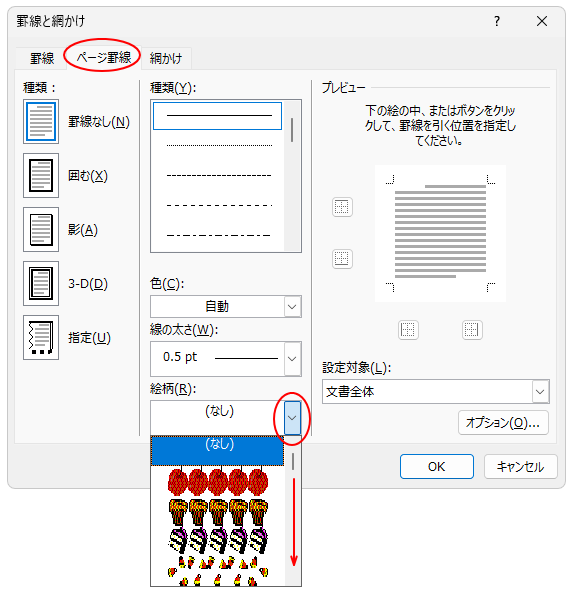The width and height of the screenshot is (577, 602).
Task: Click the キャンセル button
Action: 520,466
